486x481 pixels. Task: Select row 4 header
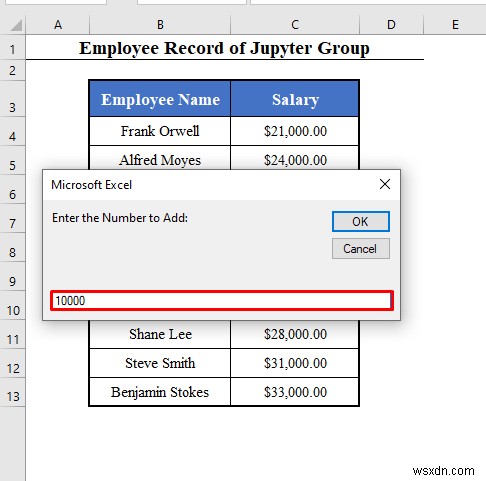(13, 131)
